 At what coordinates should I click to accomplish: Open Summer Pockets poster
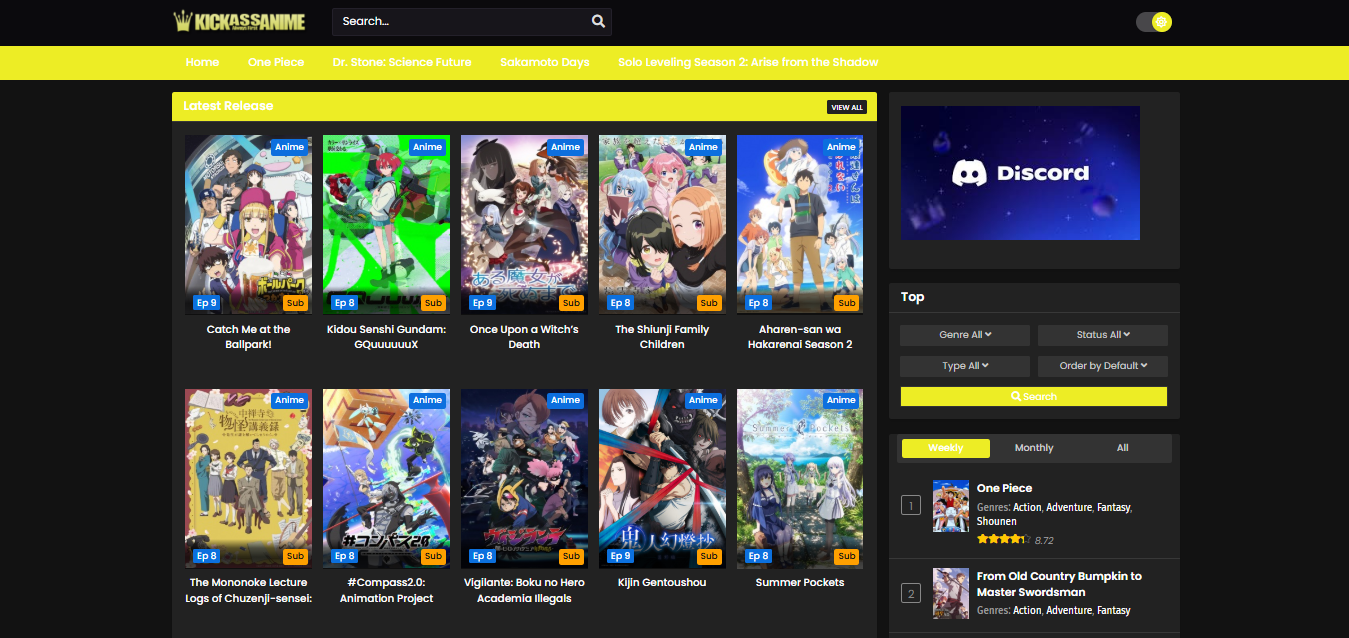pos(800,479)
